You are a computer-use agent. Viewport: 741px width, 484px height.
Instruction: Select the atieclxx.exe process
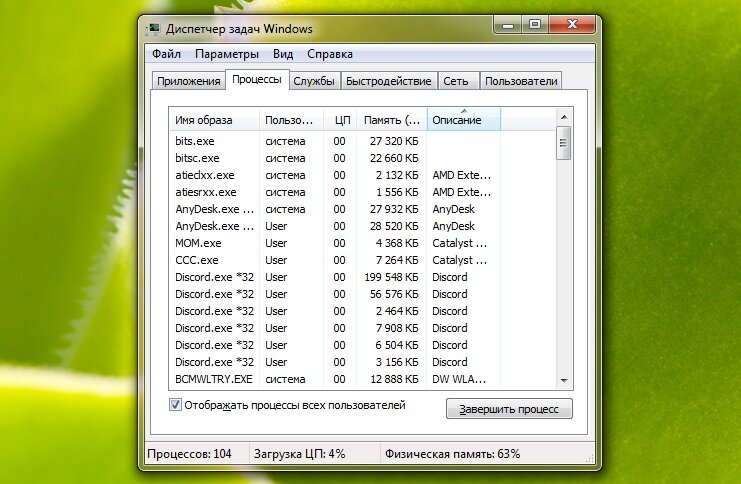pos(362,175)
